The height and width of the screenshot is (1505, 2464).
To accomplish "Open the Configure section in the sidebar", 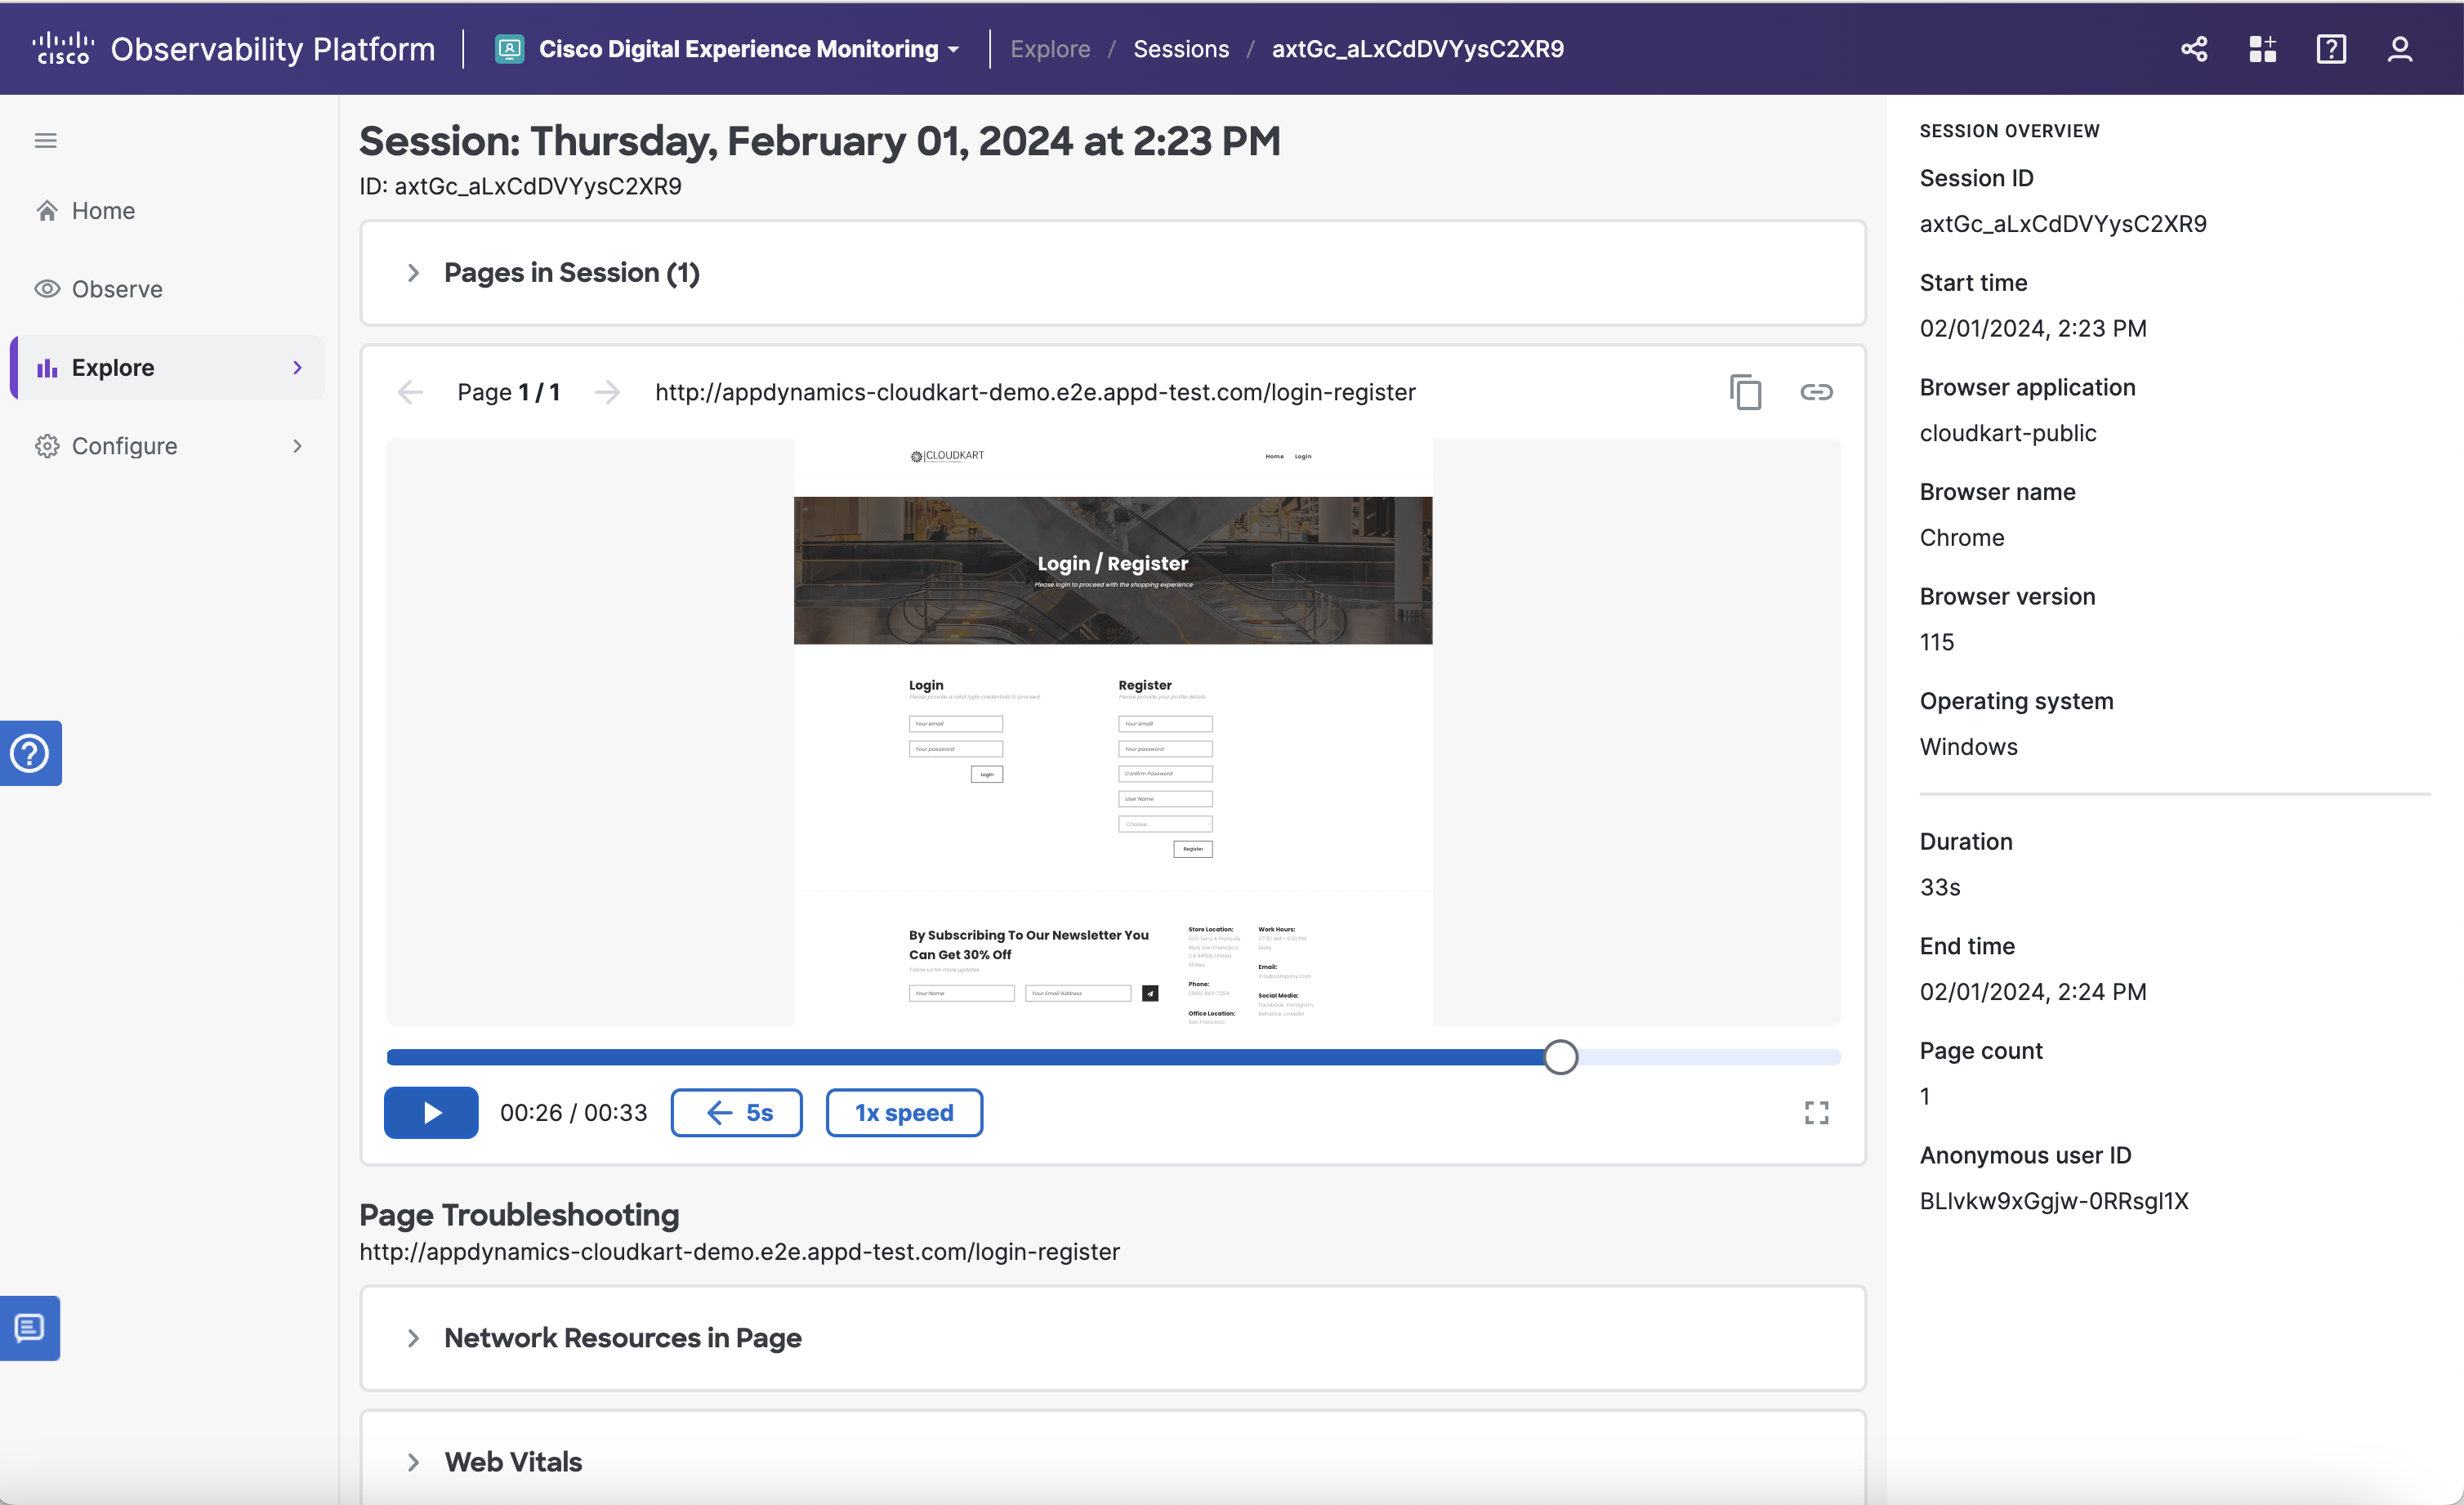I will [x=124, y=445].
